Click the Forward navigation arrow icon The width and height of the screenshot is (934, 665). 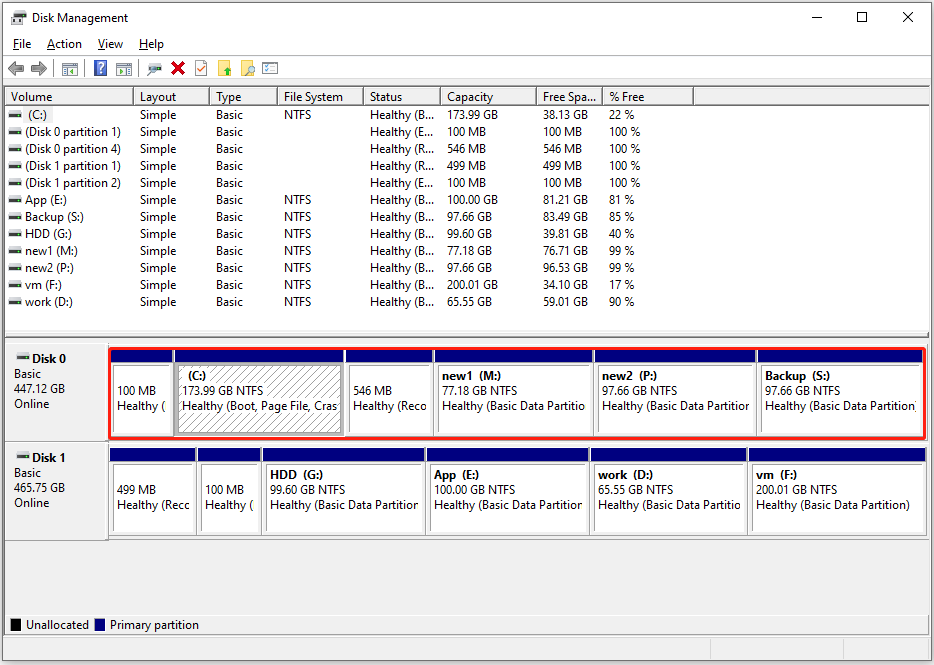coord(40,68)
